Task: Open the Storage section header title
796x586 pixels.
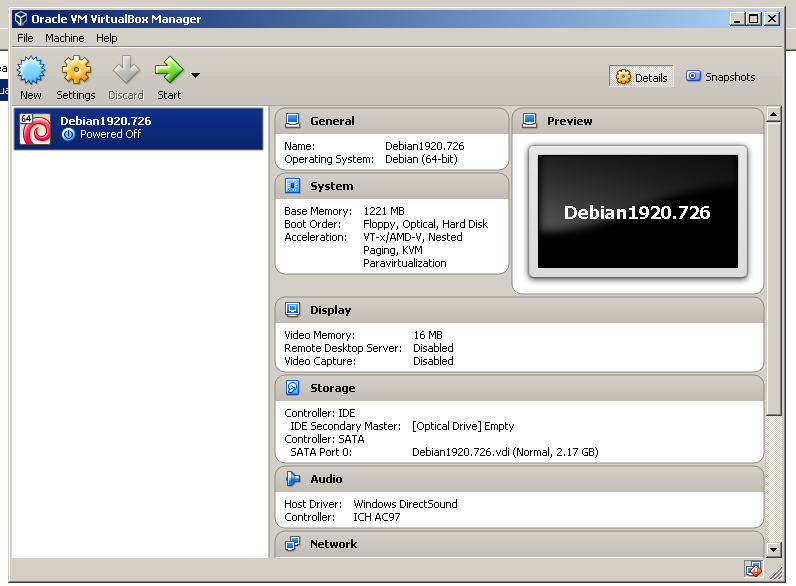Action: click(x=333, y=388)
